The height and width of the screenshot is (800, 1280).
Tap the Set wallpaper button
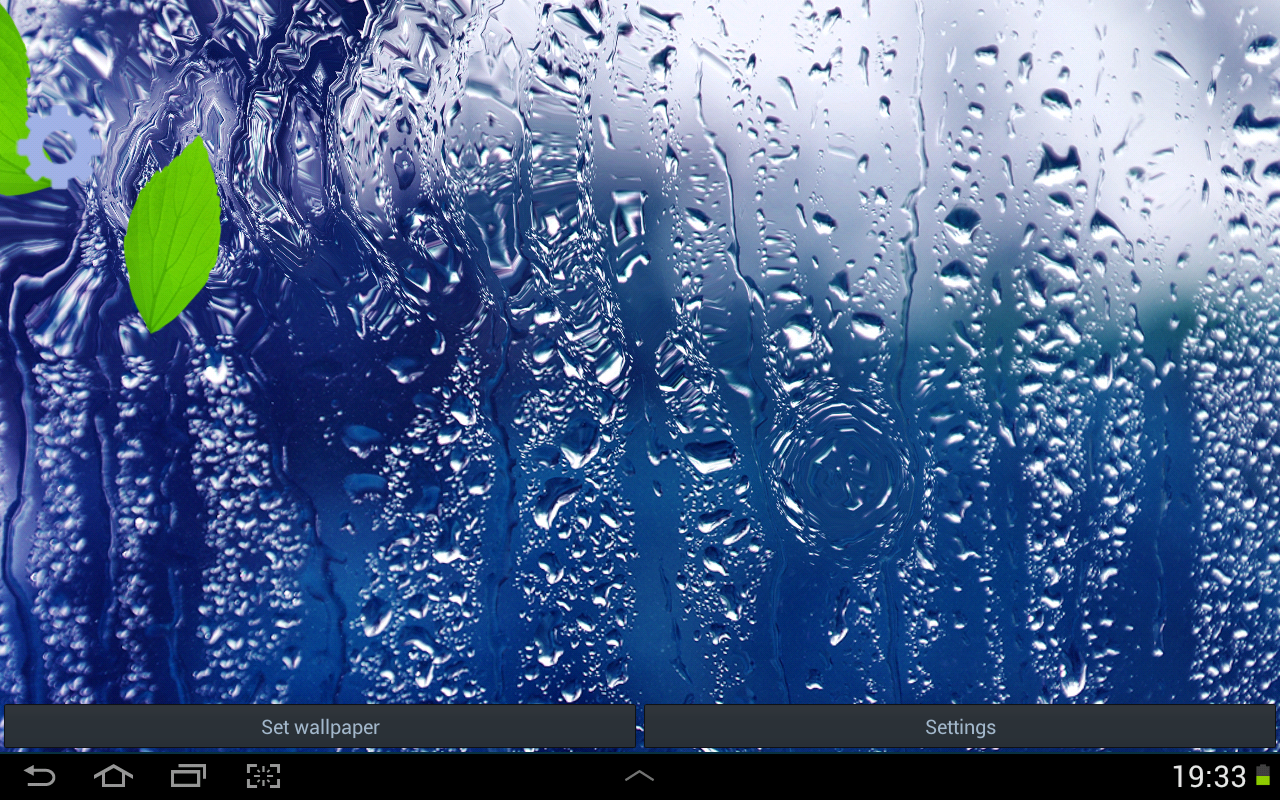tap(320, 727)
